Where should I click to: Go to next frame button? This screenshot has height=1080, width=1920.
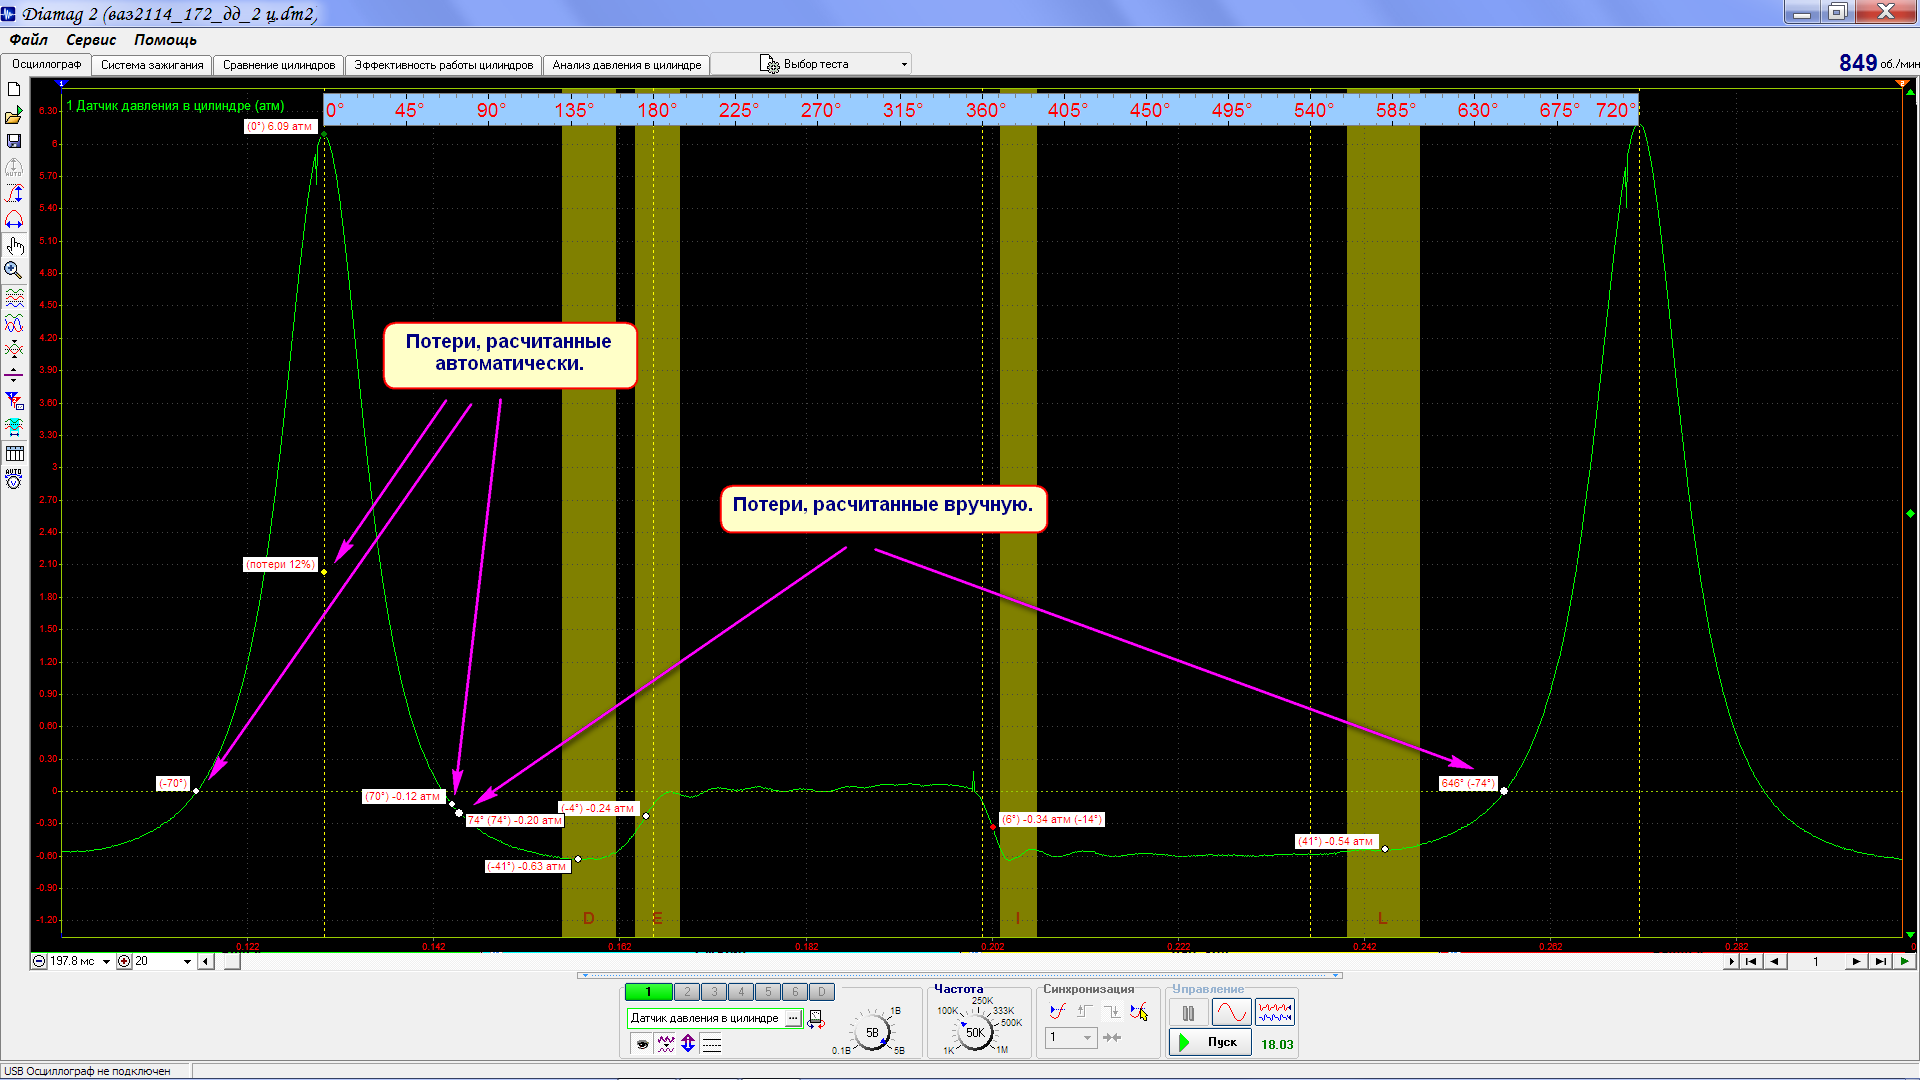coord(1855,962)
